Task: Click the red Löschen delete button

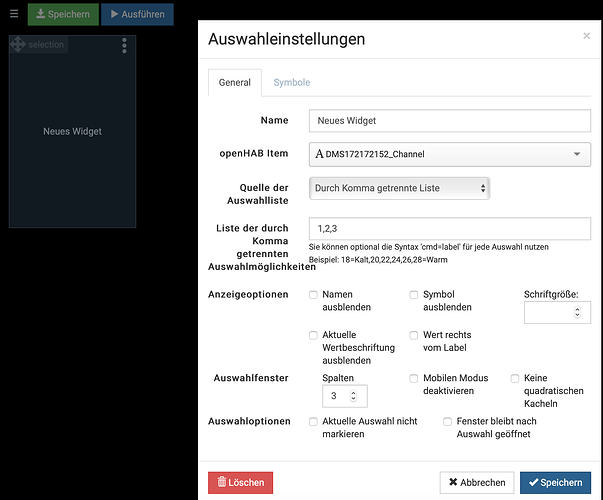Action: point(240,482)
